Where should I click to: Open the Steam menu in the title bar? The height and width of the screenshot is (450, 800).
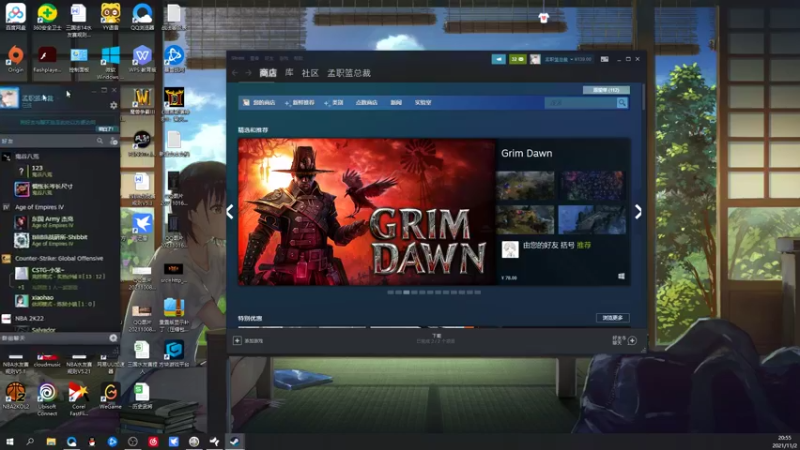pyautogui.click(x=238, y=58)
